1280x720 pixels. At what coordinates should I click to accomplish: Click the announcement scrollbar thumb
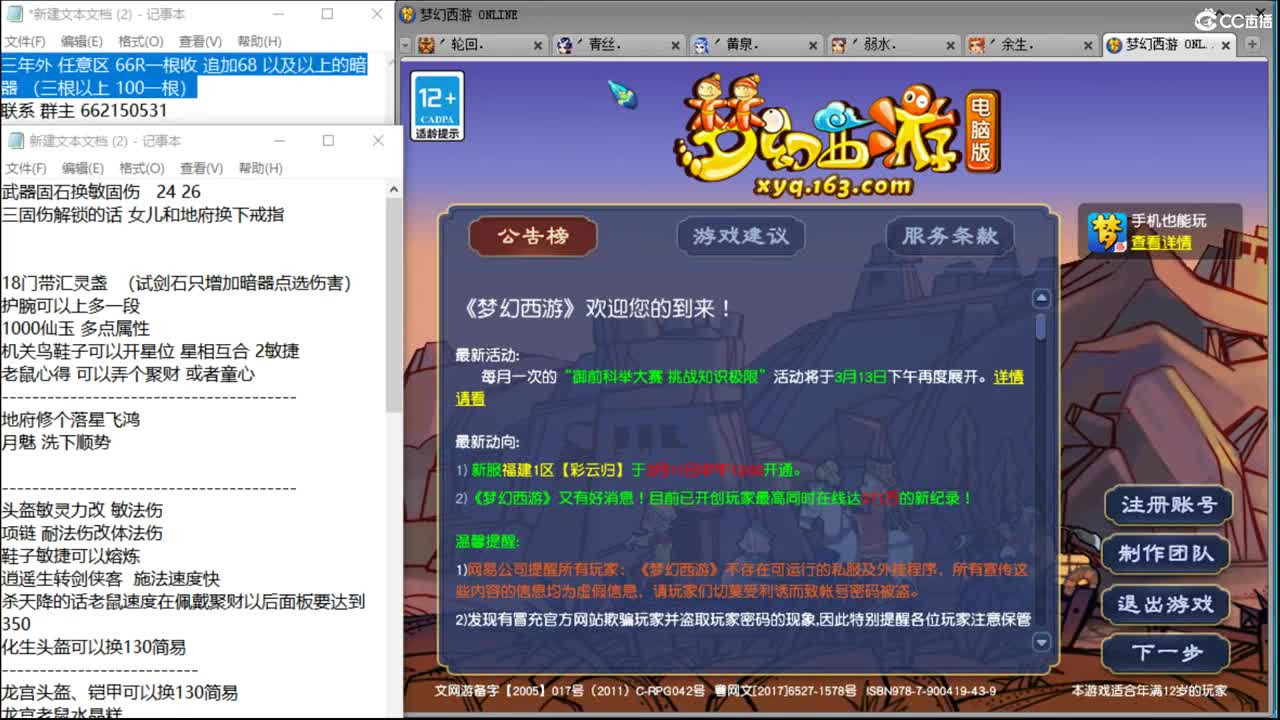click(x=1041, y=326)
